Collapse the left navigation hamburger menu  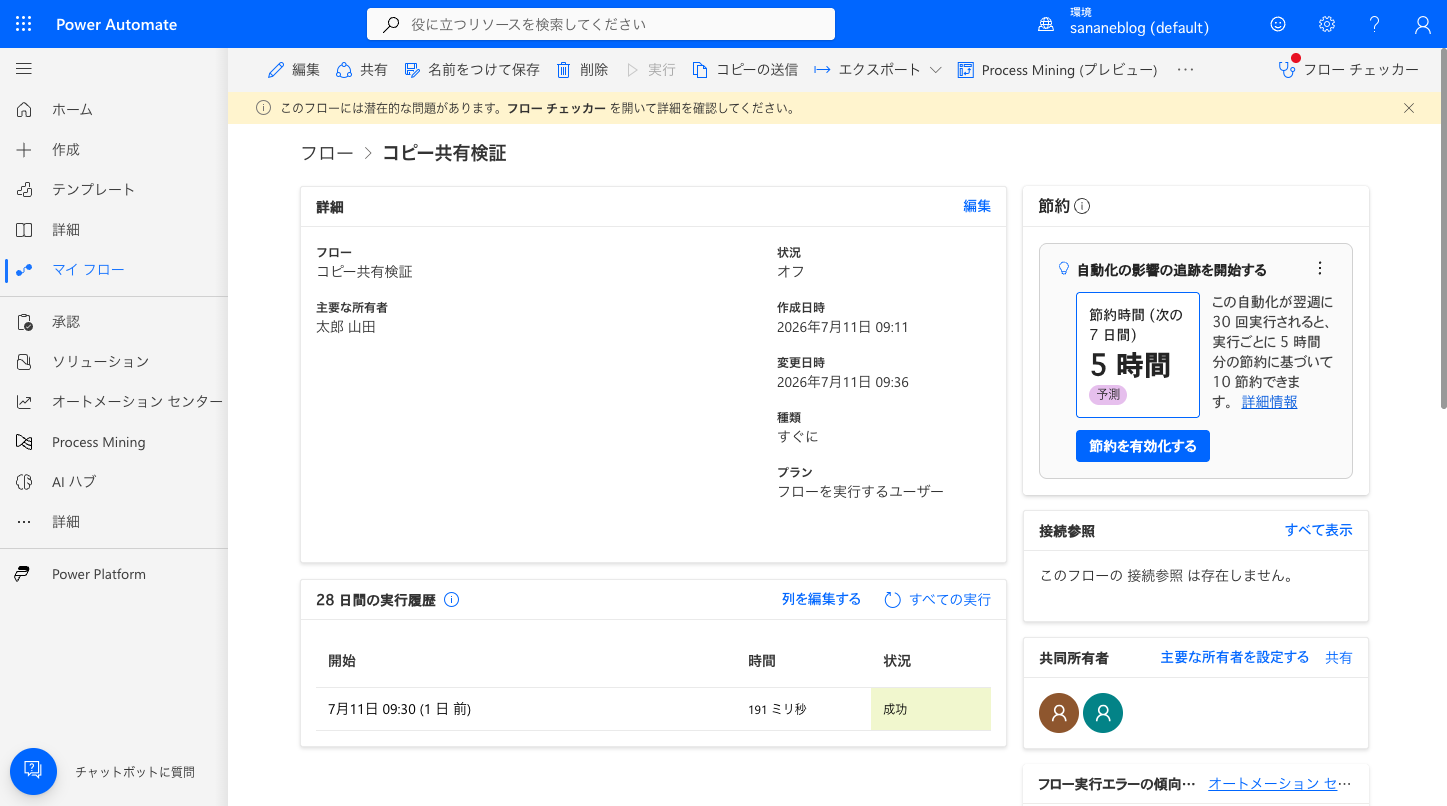(24, 69)
